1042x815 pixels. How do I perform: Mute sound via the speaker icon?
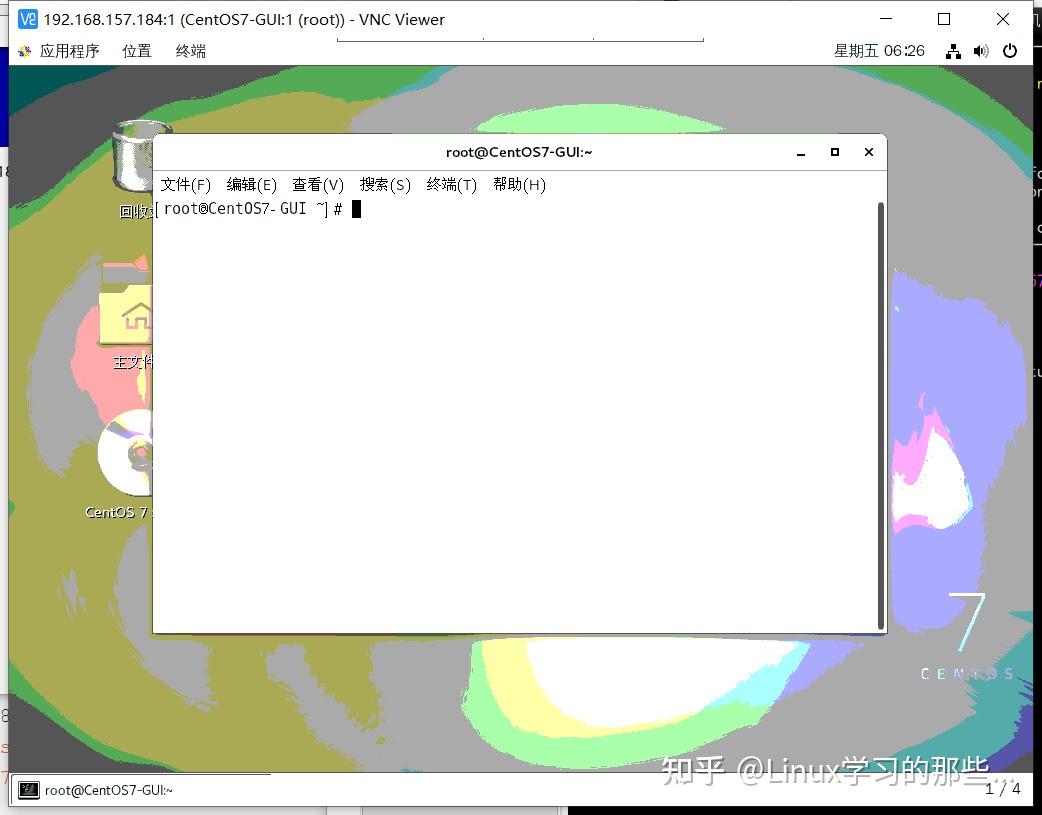[981, 51]
